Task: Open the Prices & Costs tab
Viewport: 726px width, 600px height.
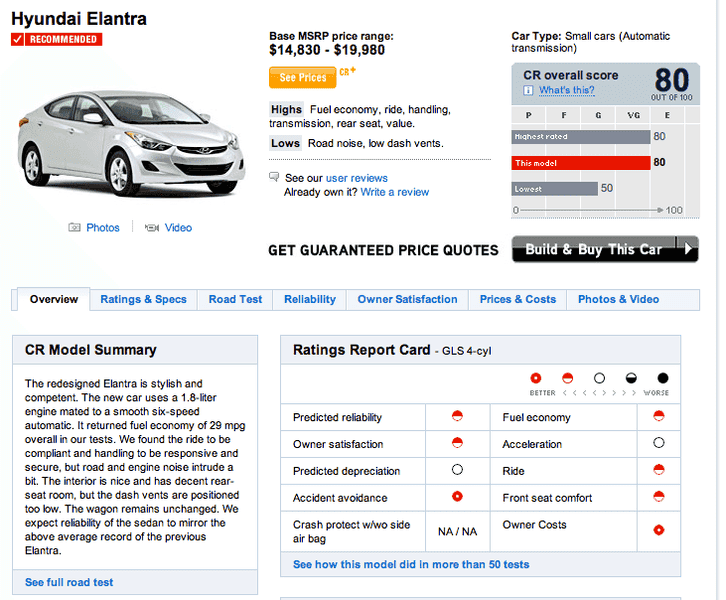Action: [x=518, y=299]
